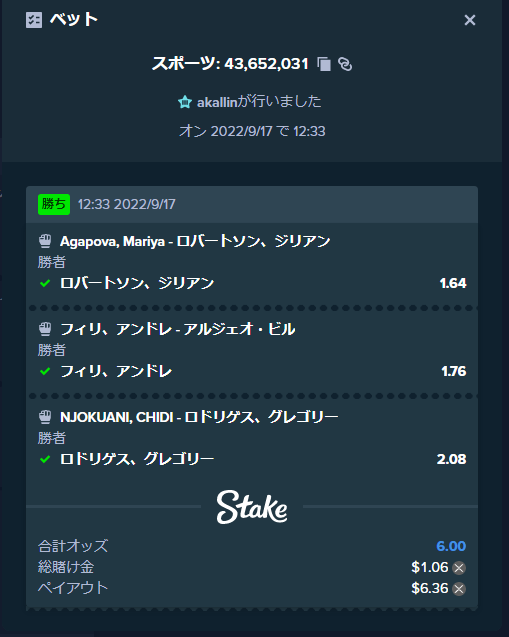Image resolution: width=509 pixels, height=637 pixels.
Task: Close the ベット dialog with X
Action: pyautogui.click(x=470, y=20)
